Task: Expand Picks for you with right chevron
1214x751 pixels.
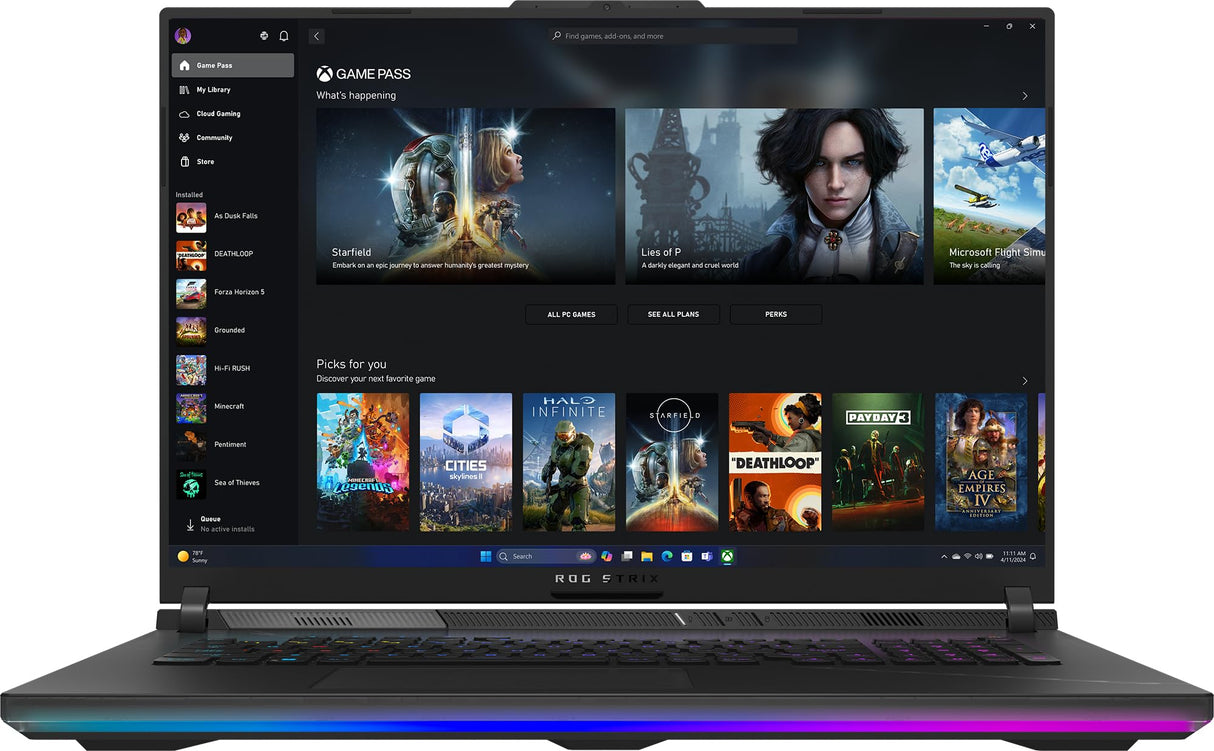Action: [1025, 381]
